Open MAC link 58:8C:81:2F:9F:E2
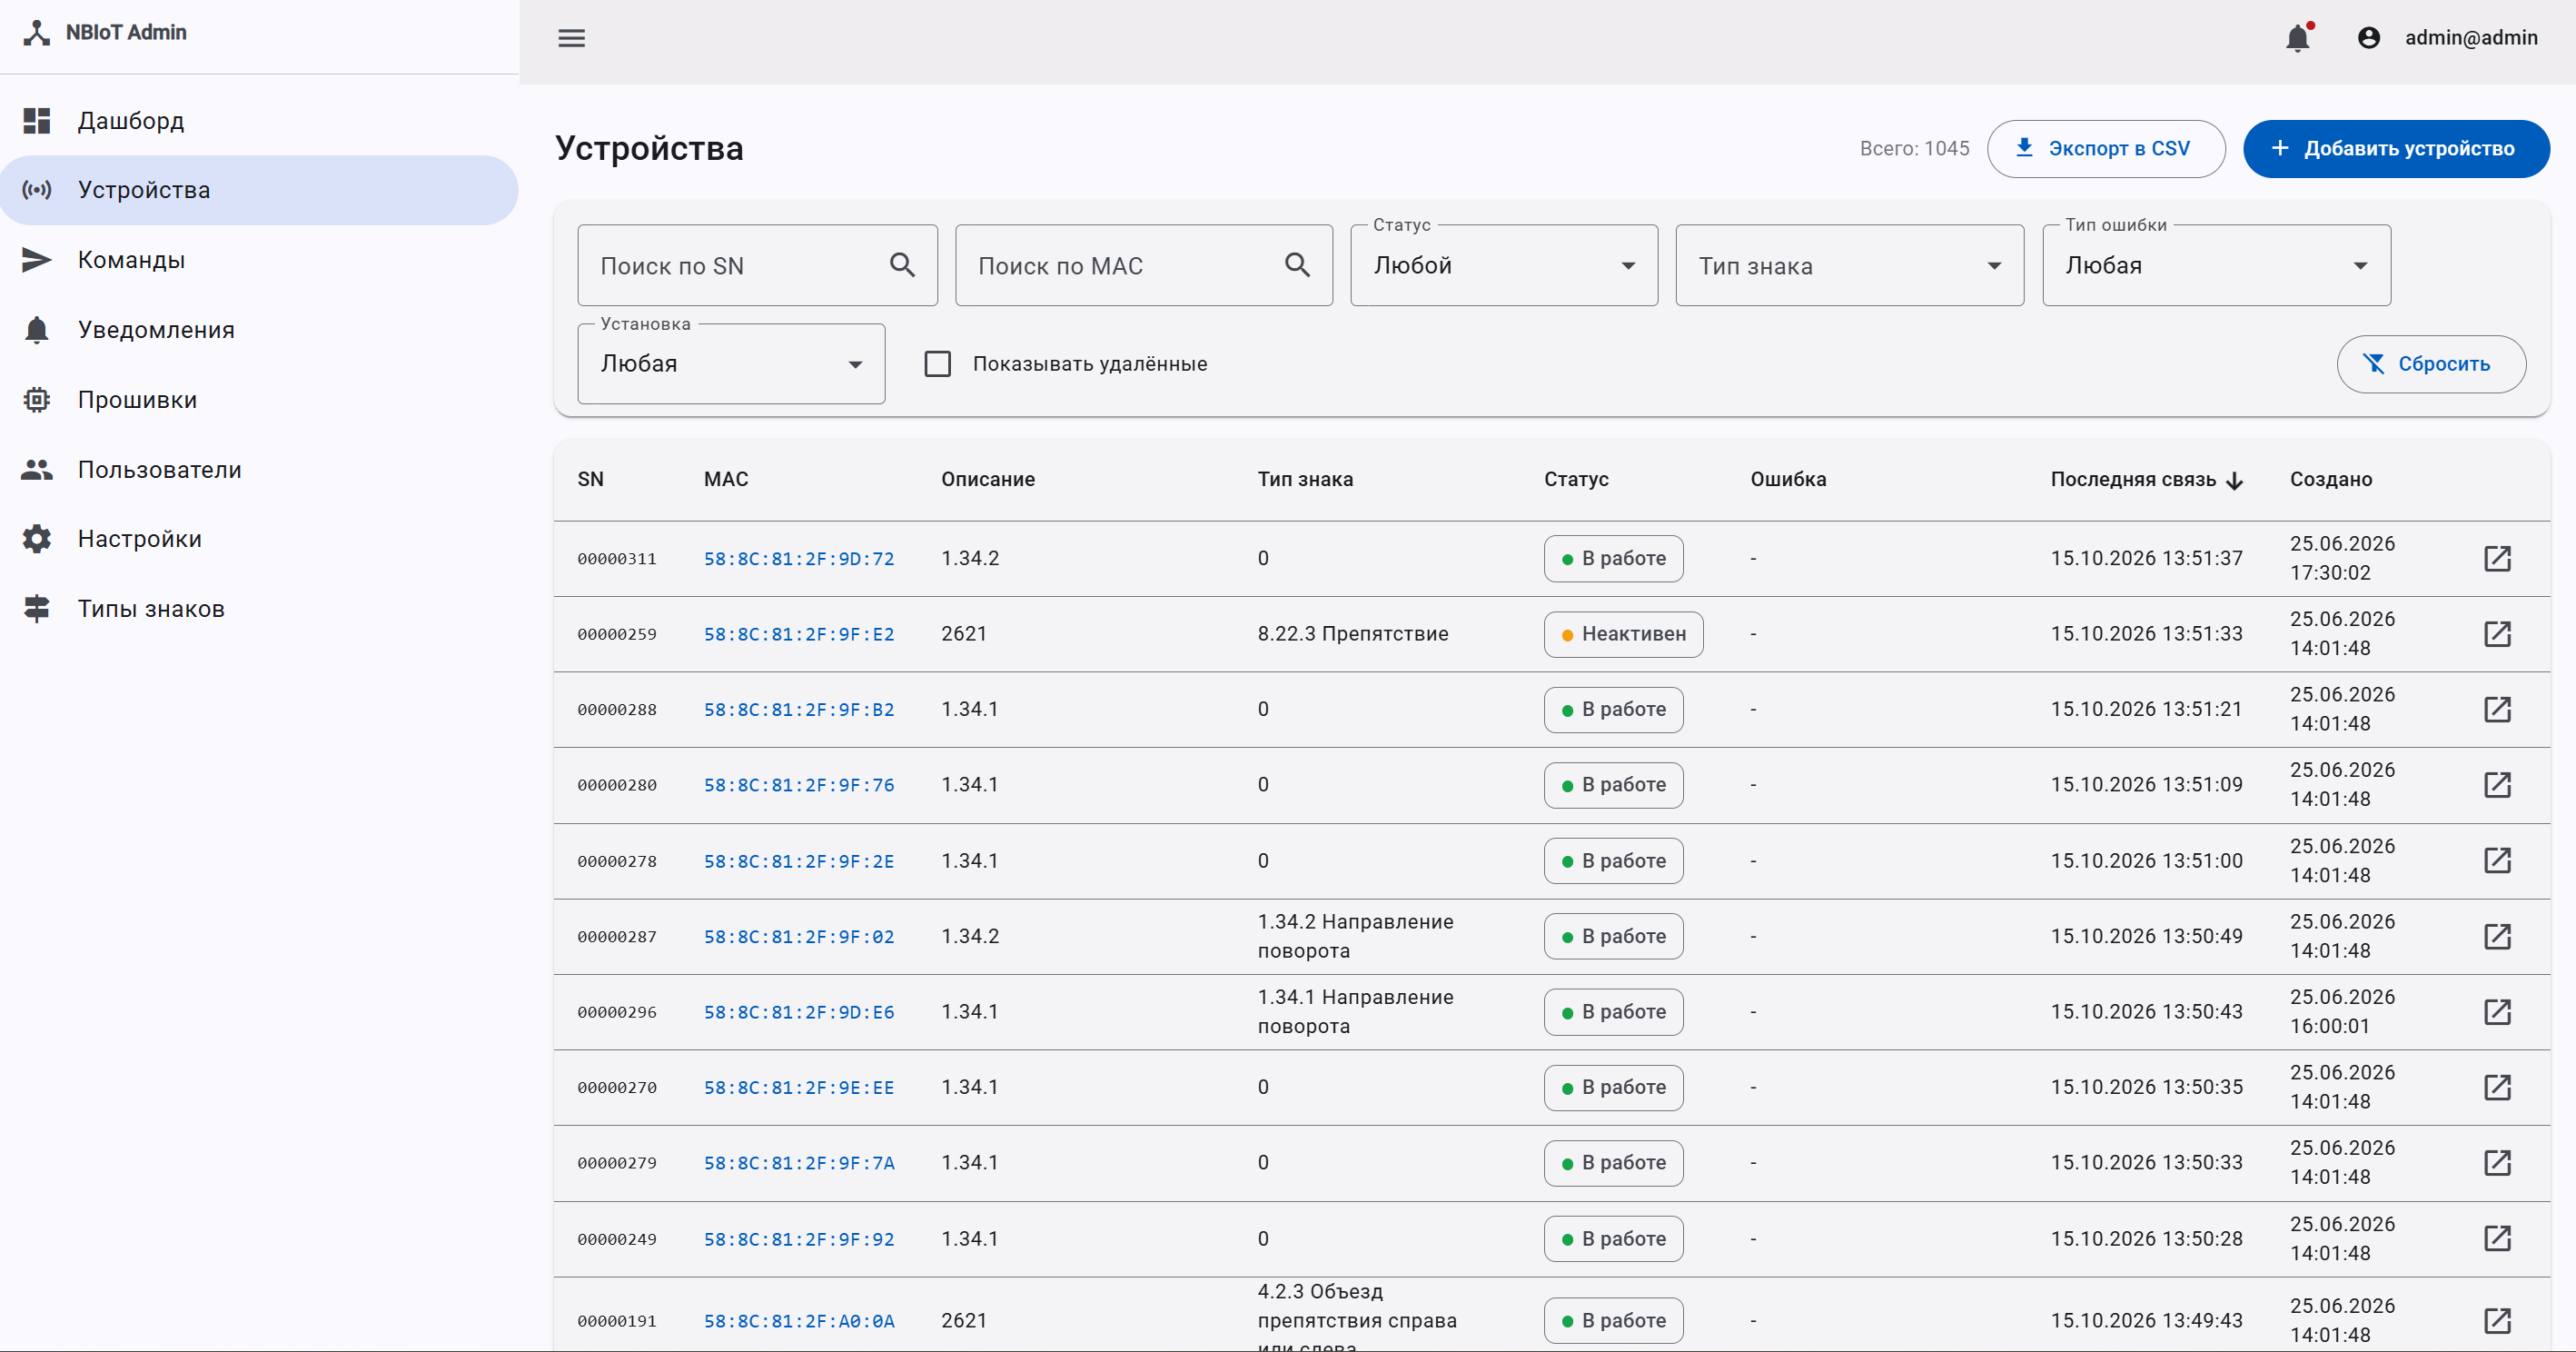 coord(798,634)
